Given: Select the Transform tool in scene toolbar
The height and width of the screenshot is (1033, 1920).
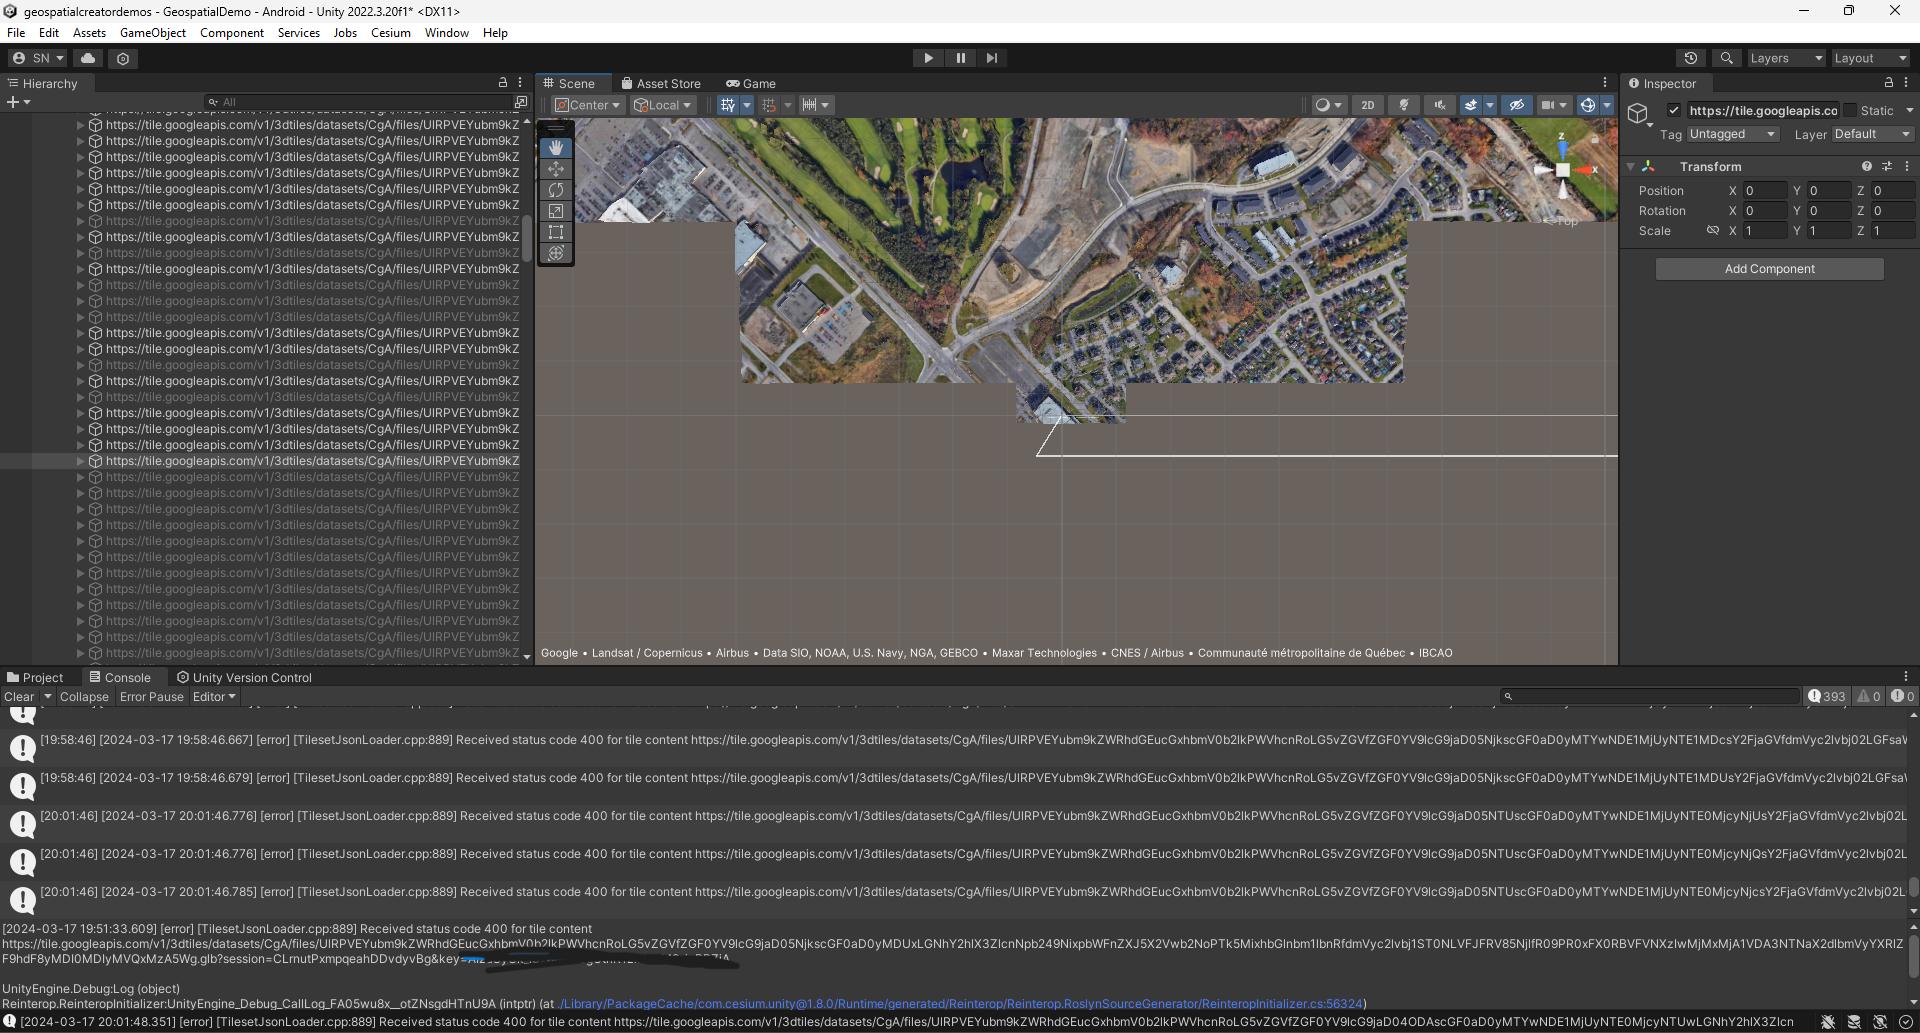Looking at the screenshot, I should [x=556, y=253].
